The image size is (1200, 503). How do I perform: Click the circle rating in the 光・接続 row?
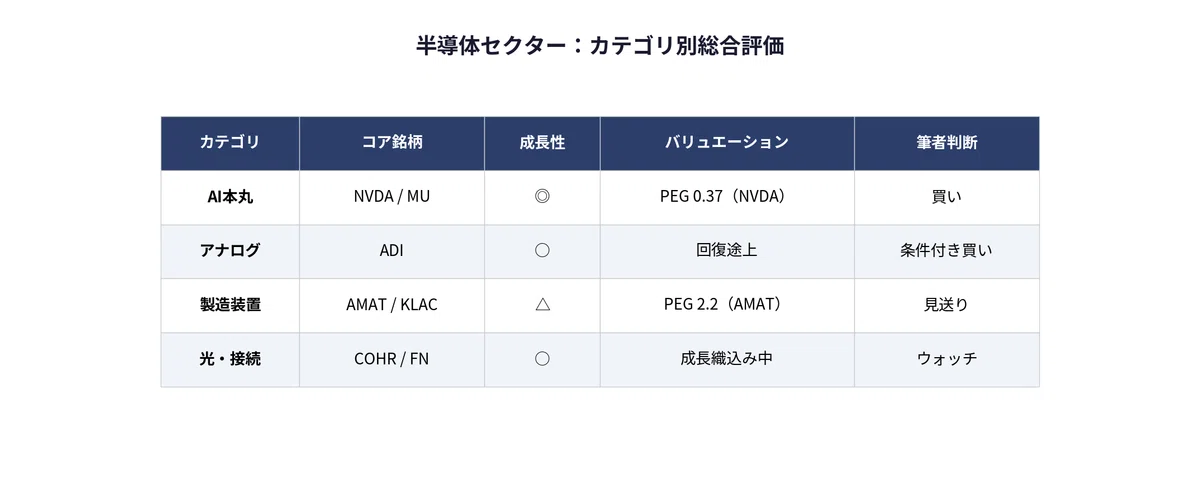pos(542,359)
